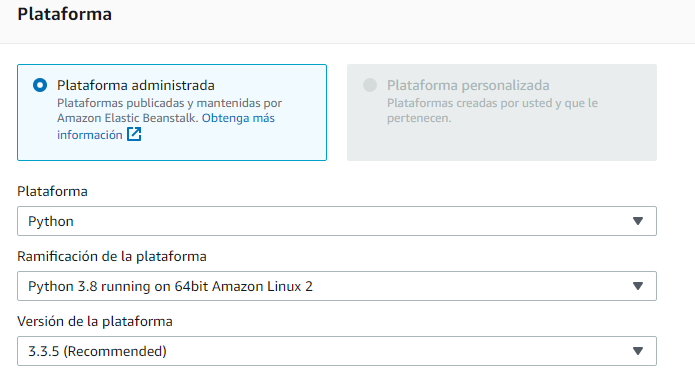Click the arrow of the Python dropdown
The height and width of the screenshot is (382, 695).
tap(638, 221)
